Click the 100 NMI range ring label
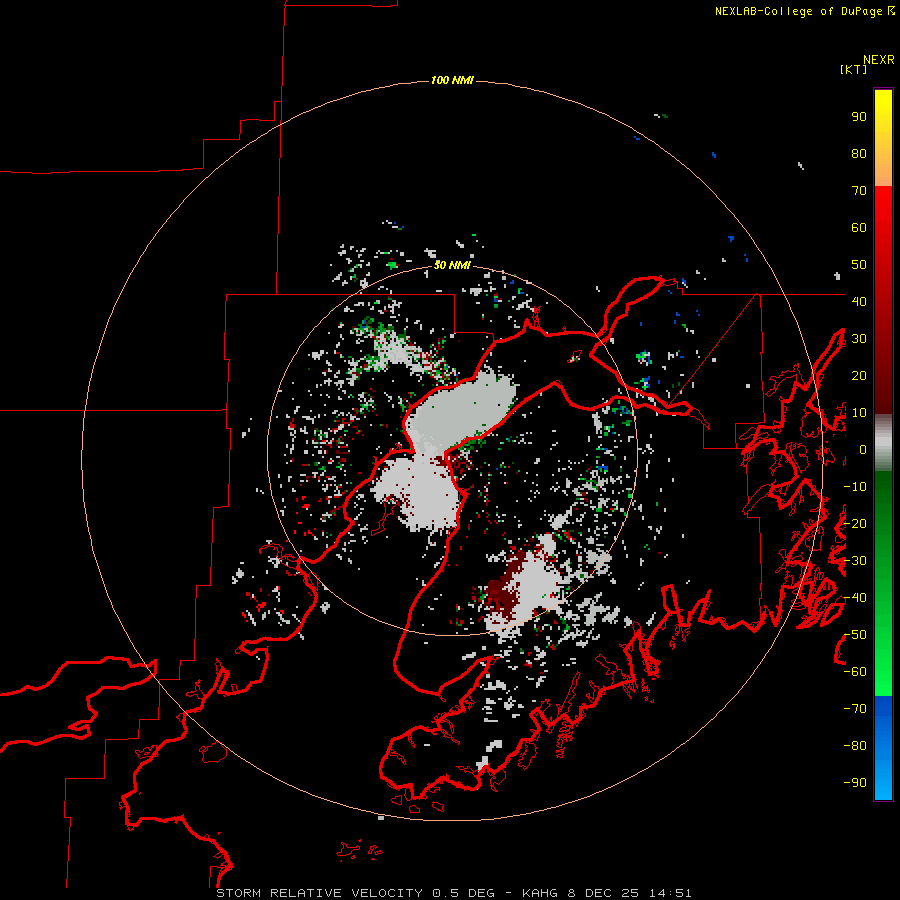 pyautogui.click(x=452, y=80)
